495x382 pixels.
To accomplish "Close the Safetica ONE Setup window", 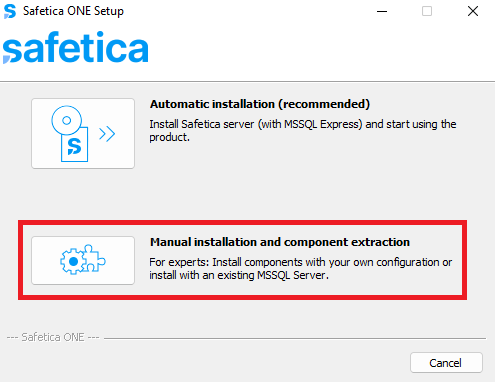I will pos(473,11).
